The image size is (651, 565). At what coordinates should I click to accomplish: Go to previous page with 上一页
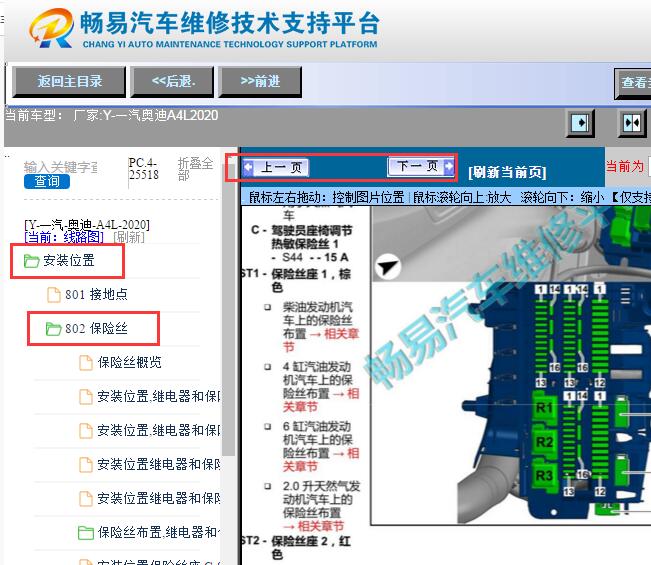tap(276, 168)
